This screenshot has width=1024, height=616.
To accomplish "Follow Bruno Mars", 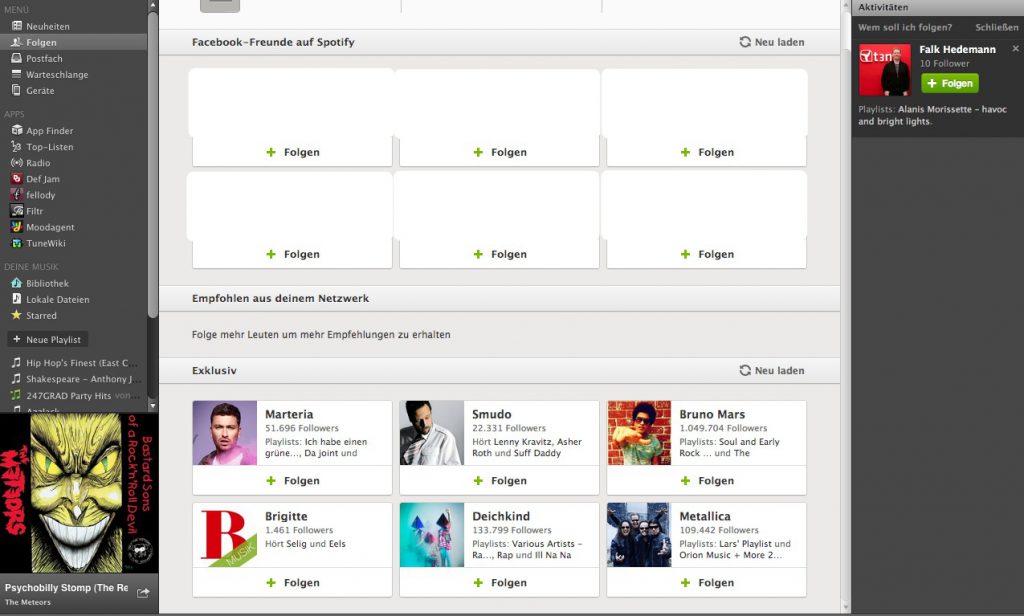I will coord(706,481).
